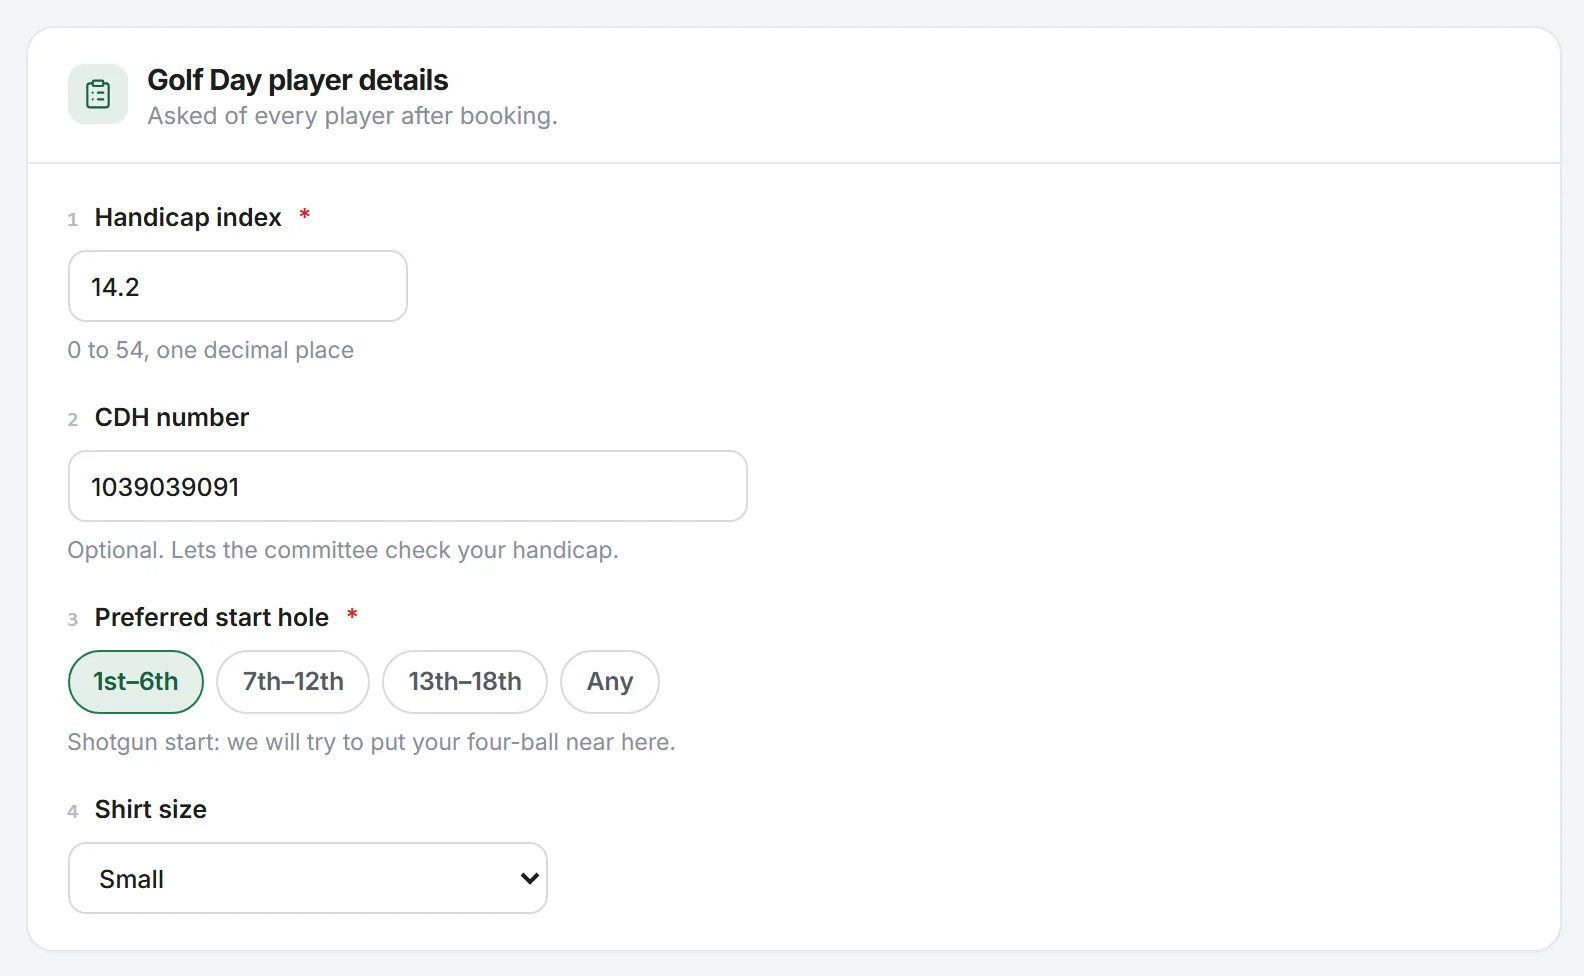Click the 'Handicap index' label
1584x976 pixels.
click(x=188, y=218)
